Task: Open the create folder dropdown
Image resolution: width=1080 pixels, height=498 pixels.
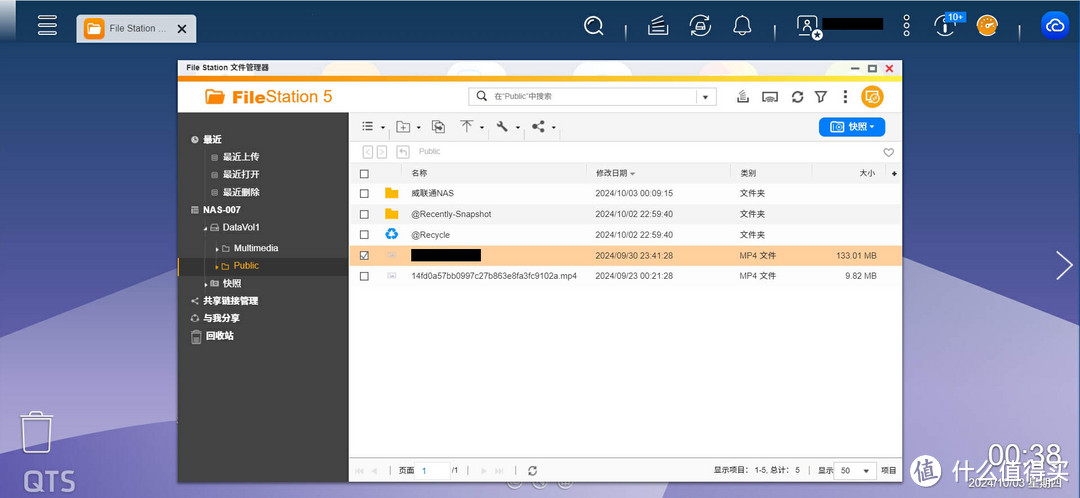Action: 408,127
